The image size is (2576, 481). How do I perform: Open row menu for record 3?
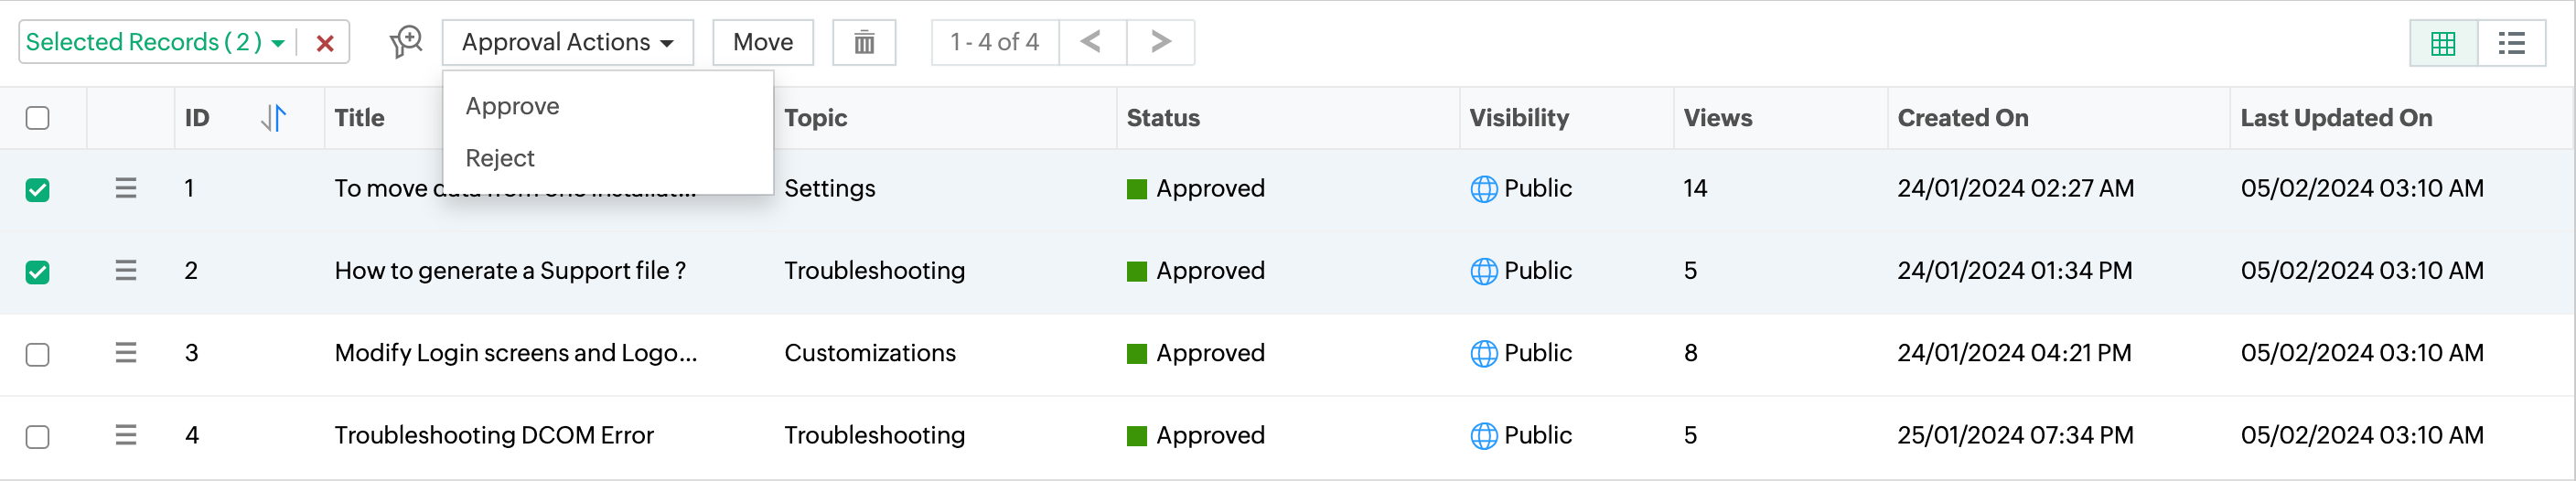click(125, 353)
